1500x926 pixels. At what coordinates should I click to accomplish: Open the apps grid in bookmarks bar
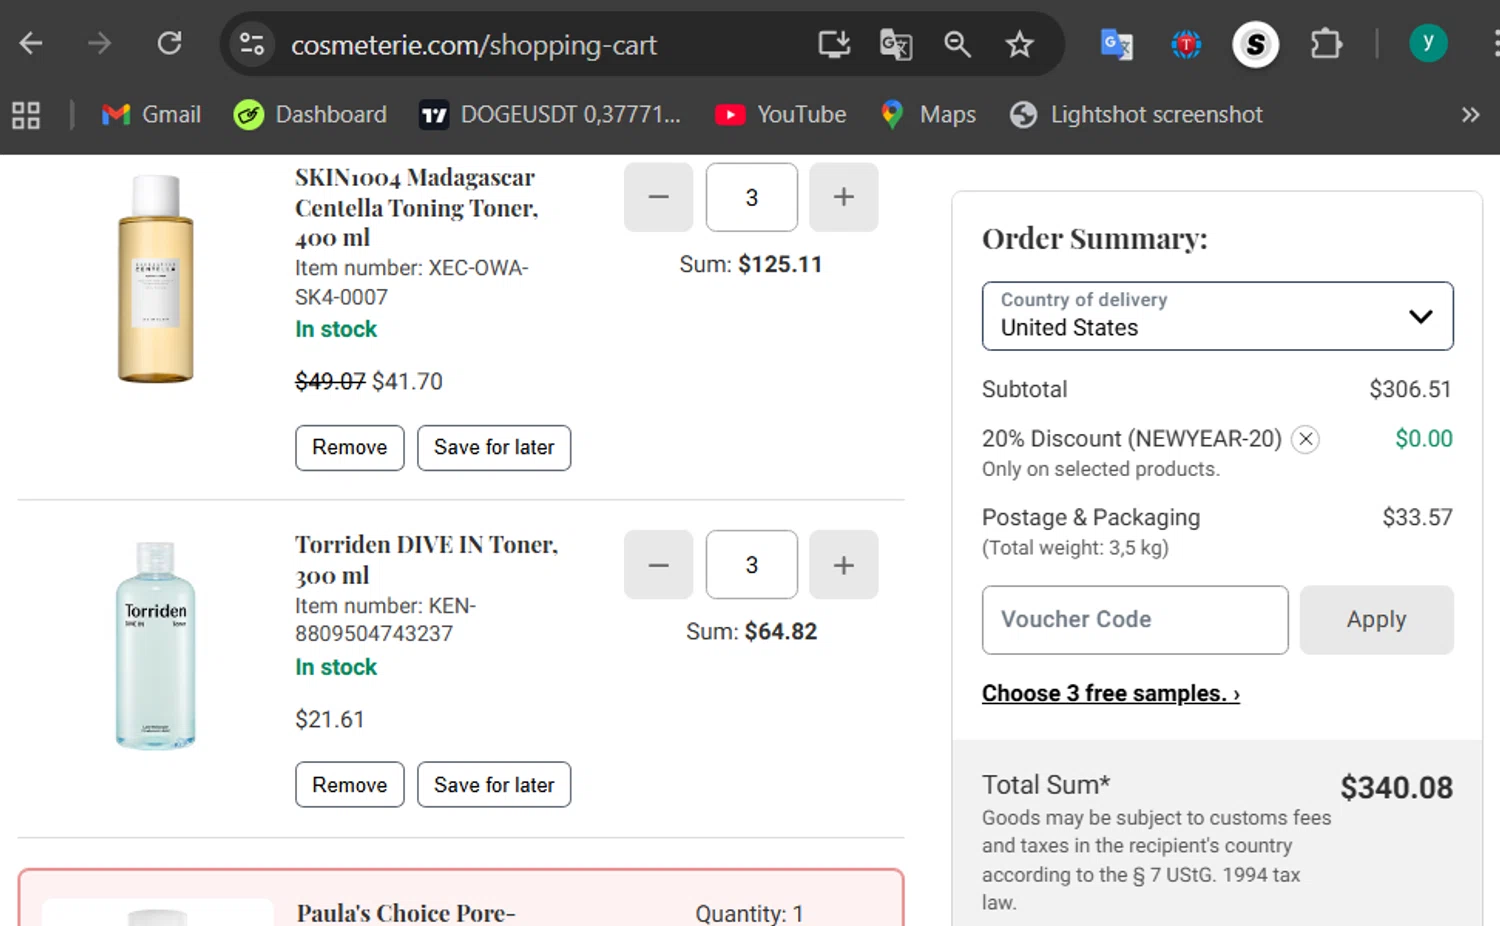click(26, 115)
